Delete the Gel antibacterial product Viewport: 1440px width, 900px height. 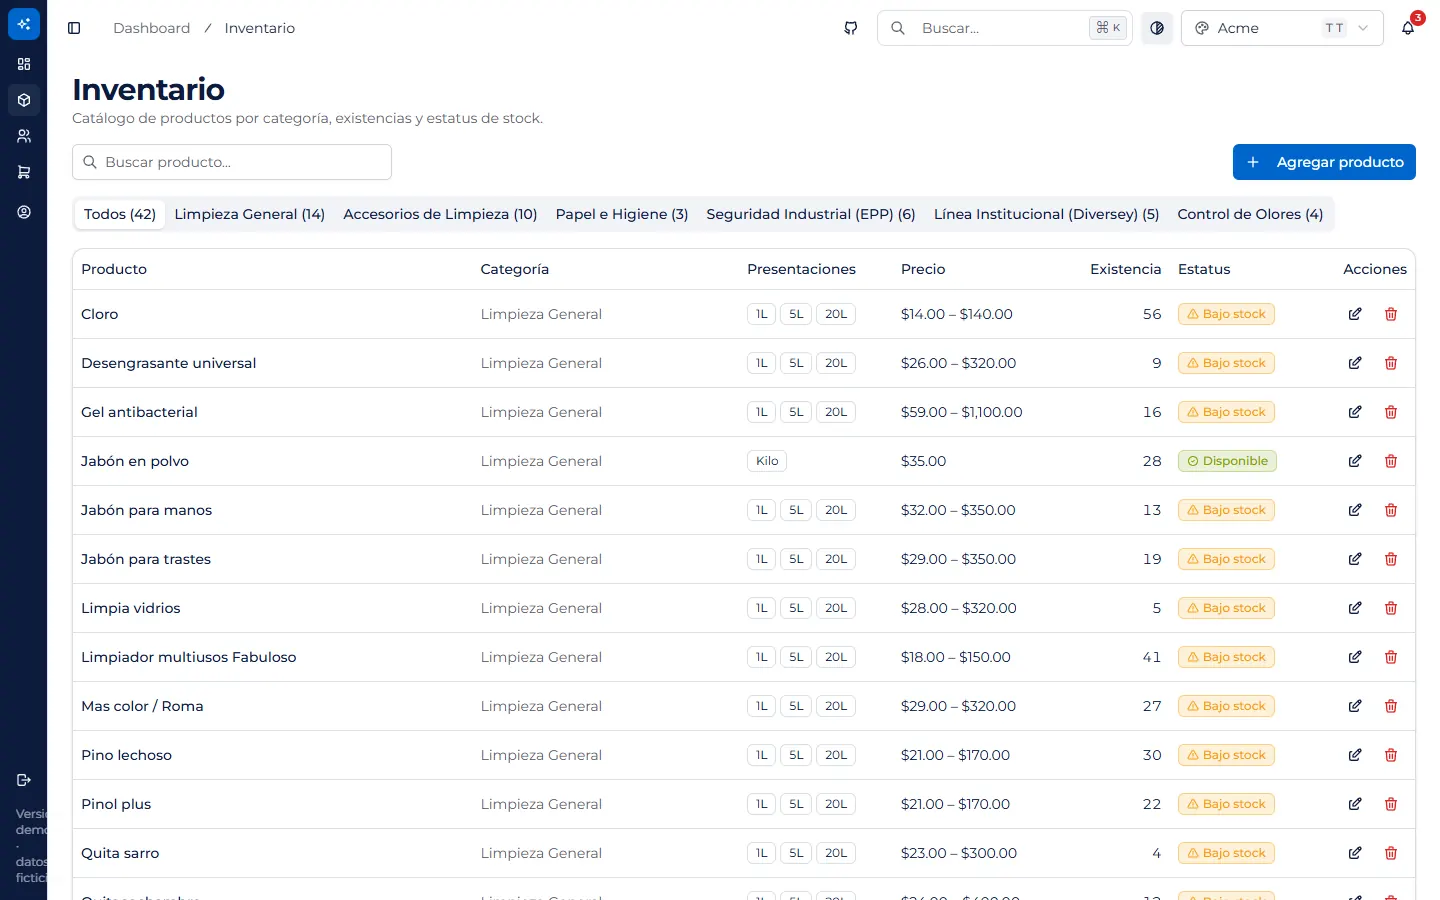tap(1391, 412)
